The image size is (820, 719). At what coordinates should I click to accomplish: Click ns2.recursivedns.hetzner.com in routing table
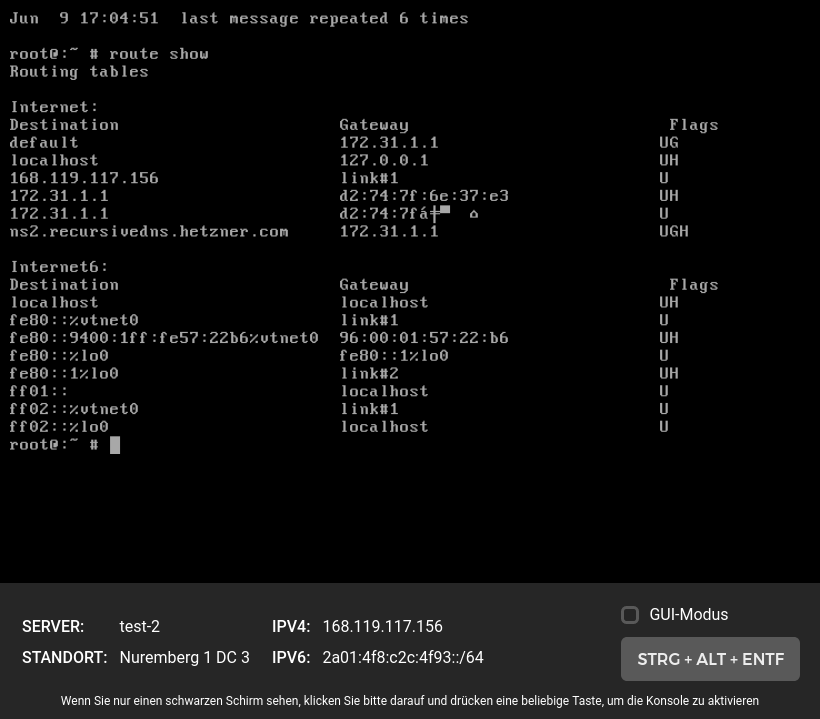(149, 232)
